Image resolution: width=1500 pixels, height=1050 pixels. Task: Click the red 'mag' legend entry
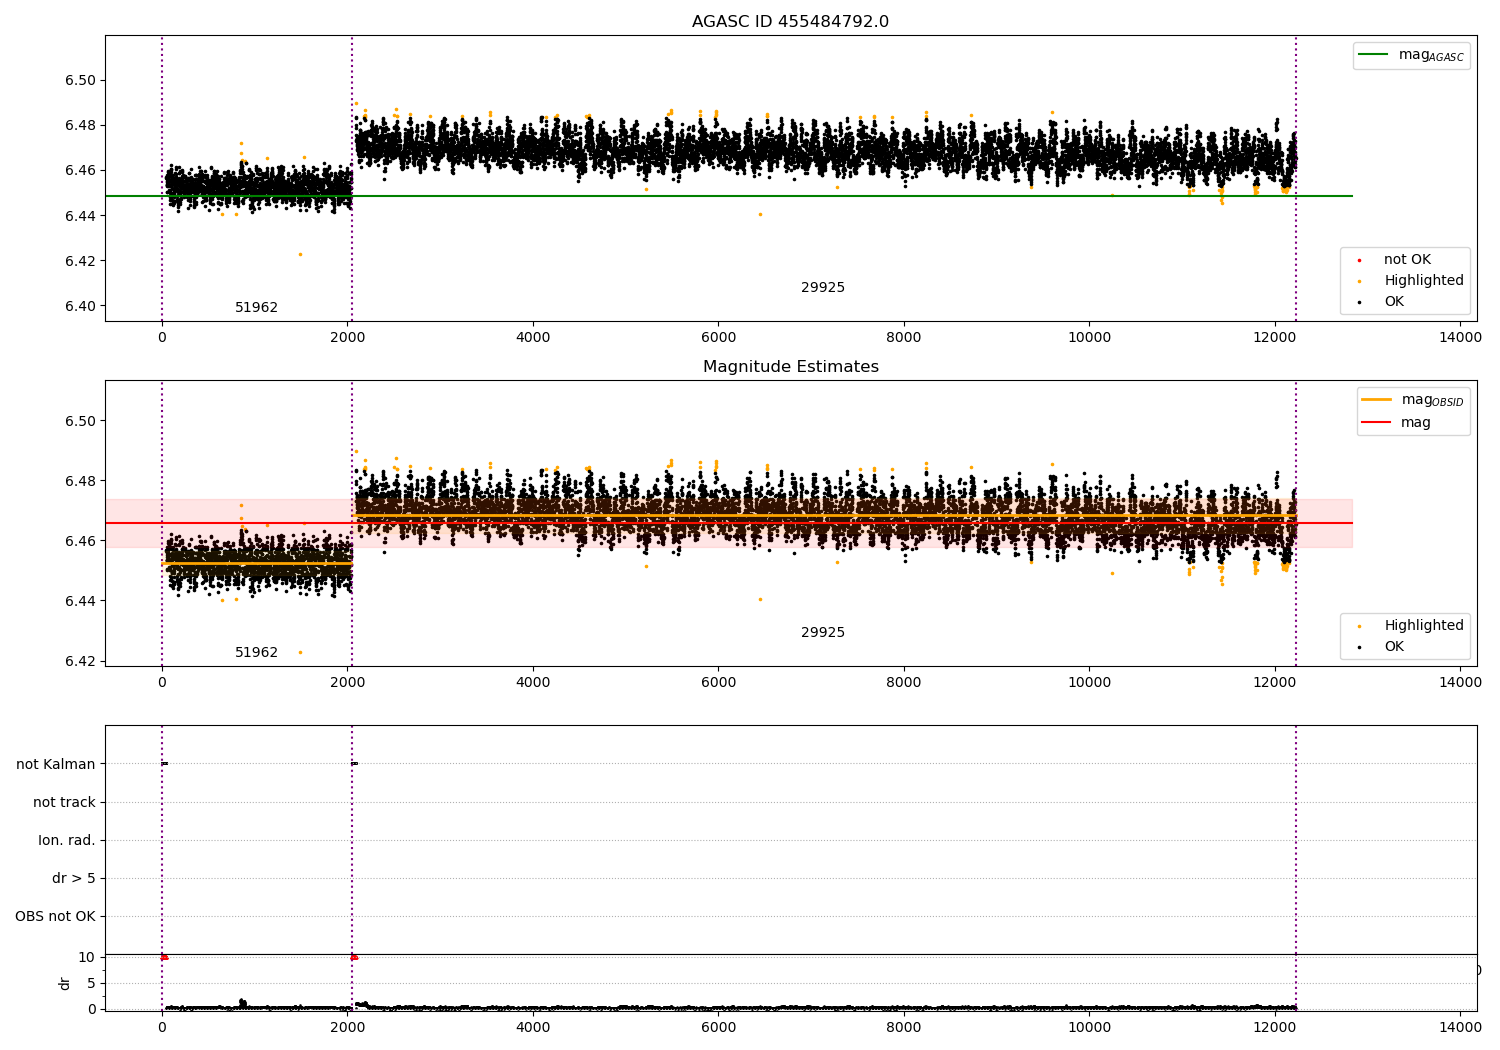[1415, 423]
